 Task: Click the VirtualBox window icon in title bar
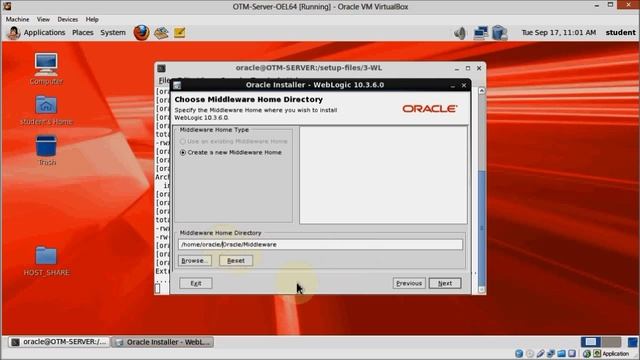(x=7, y=6)
